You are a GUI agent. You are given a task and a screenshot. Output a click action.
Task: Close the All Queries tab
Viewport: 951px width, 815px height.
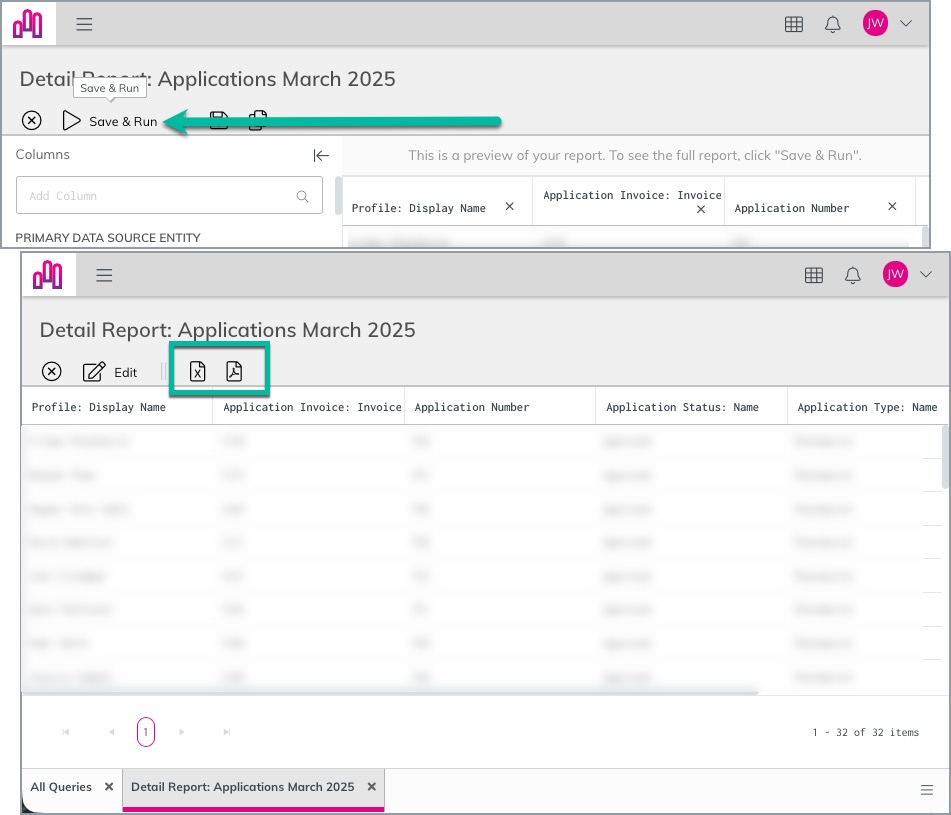point(109,786)
